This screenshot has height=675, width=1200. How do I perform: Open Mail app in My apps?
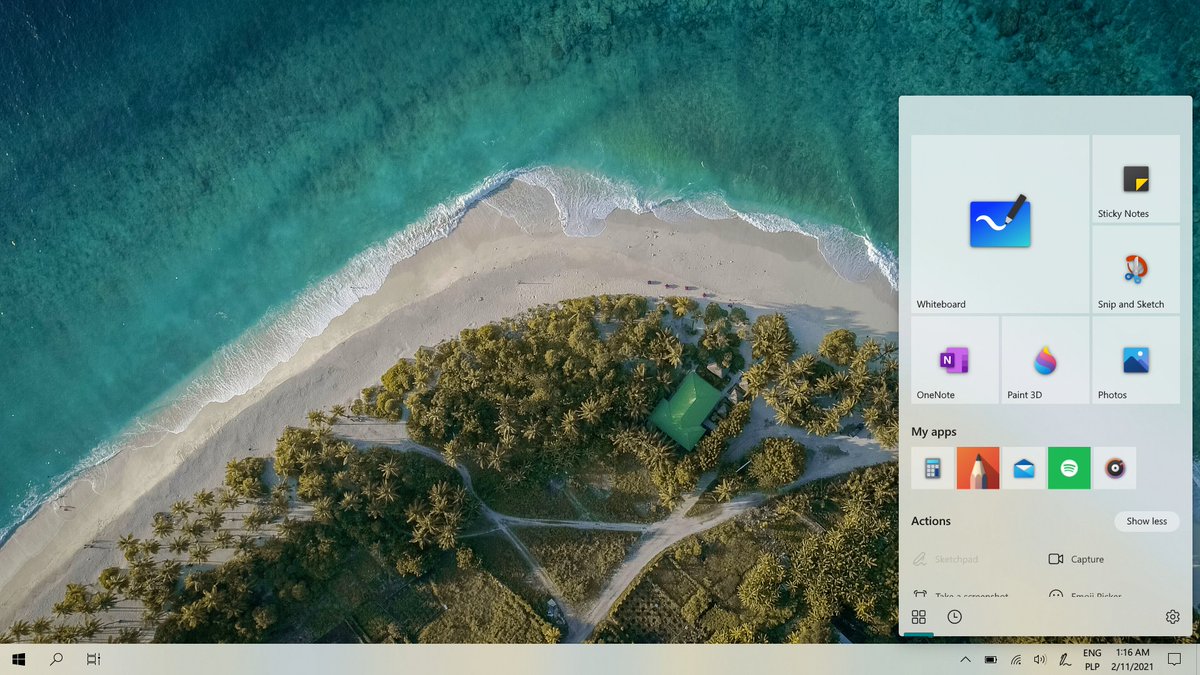[x=1023, y=468]
